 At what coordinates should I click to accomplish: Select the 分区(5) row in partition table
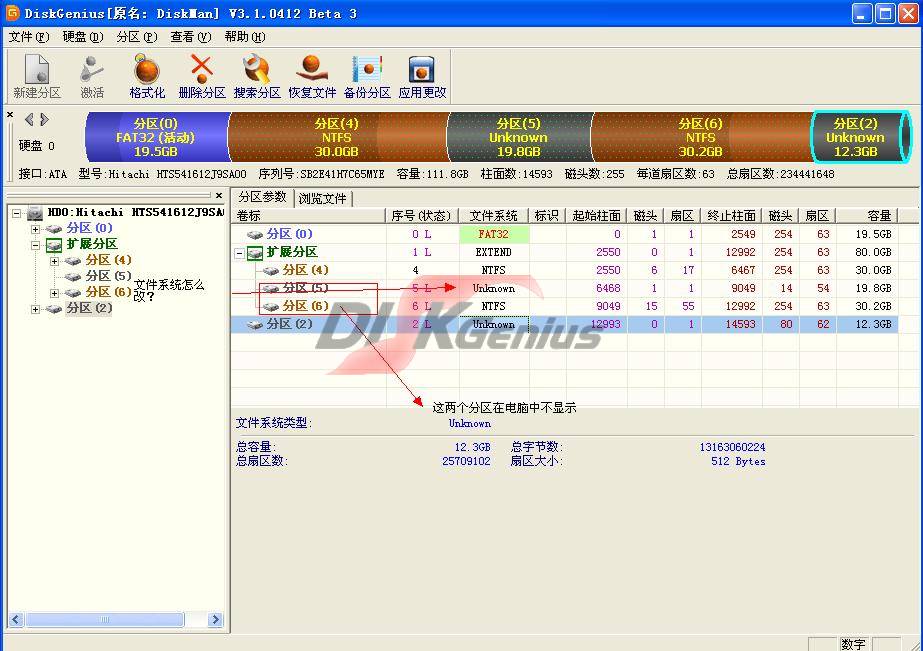coord(565,288)
